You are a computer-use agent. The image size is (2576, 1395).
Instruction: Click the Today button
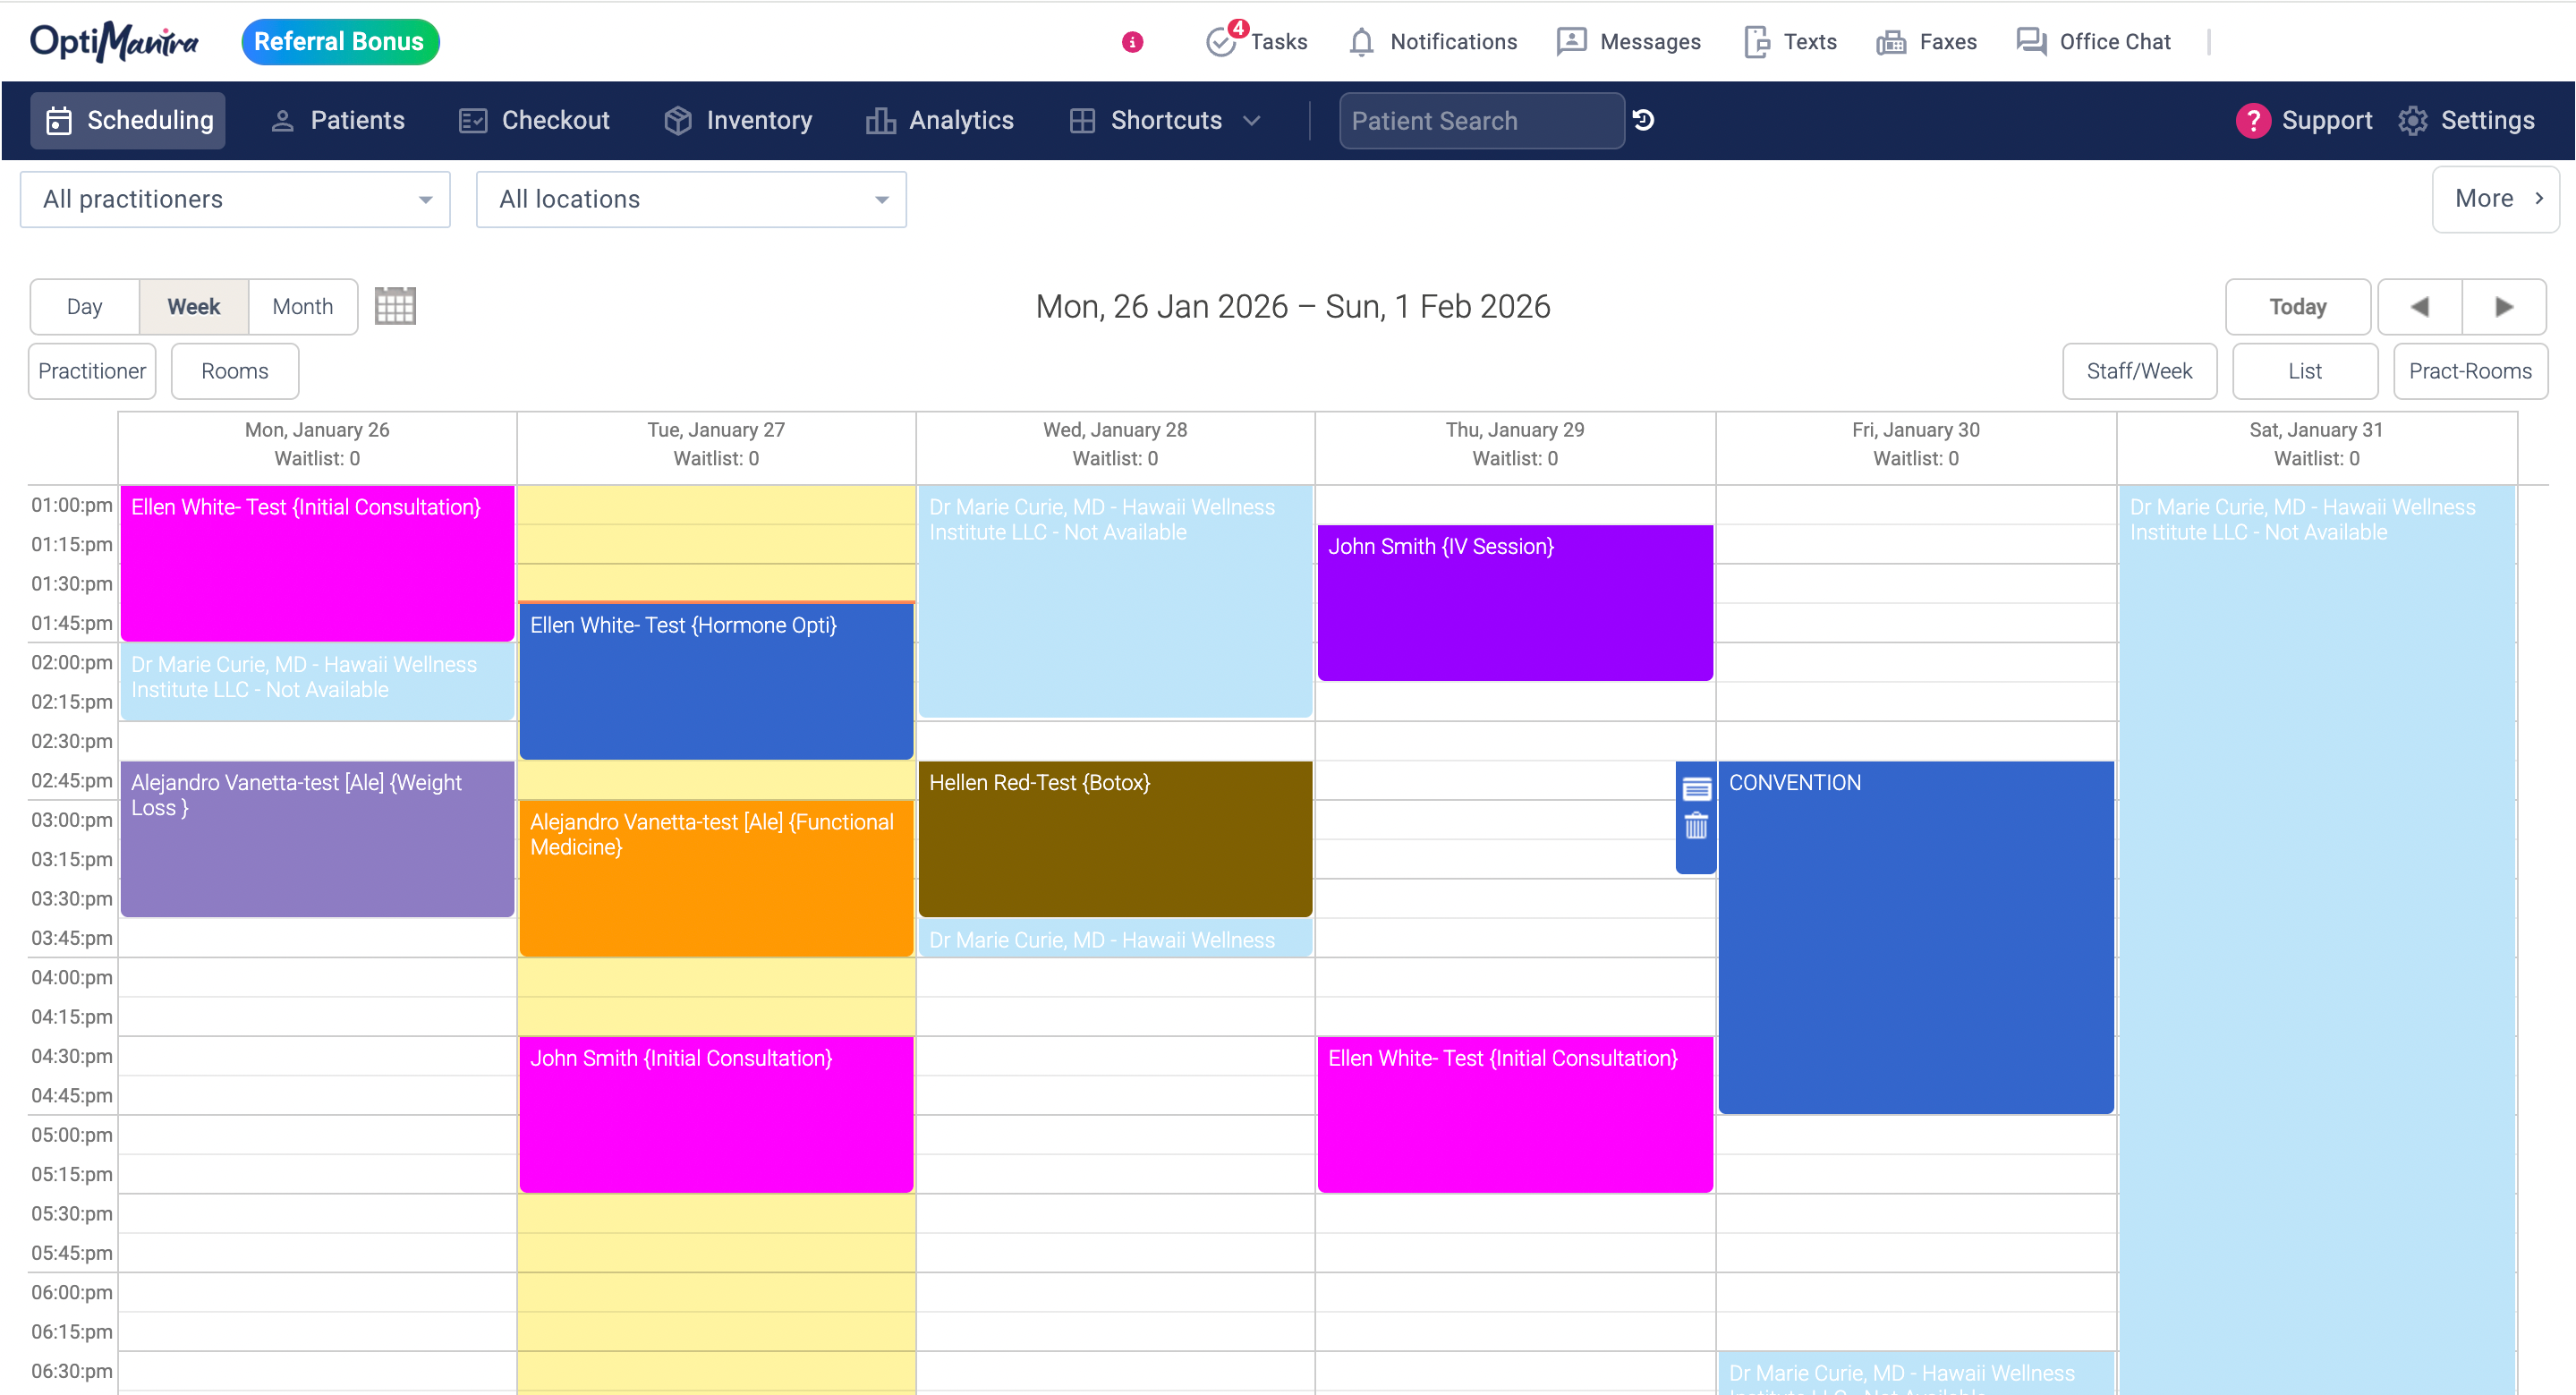pyautogui.click(x=2297, y=306)
